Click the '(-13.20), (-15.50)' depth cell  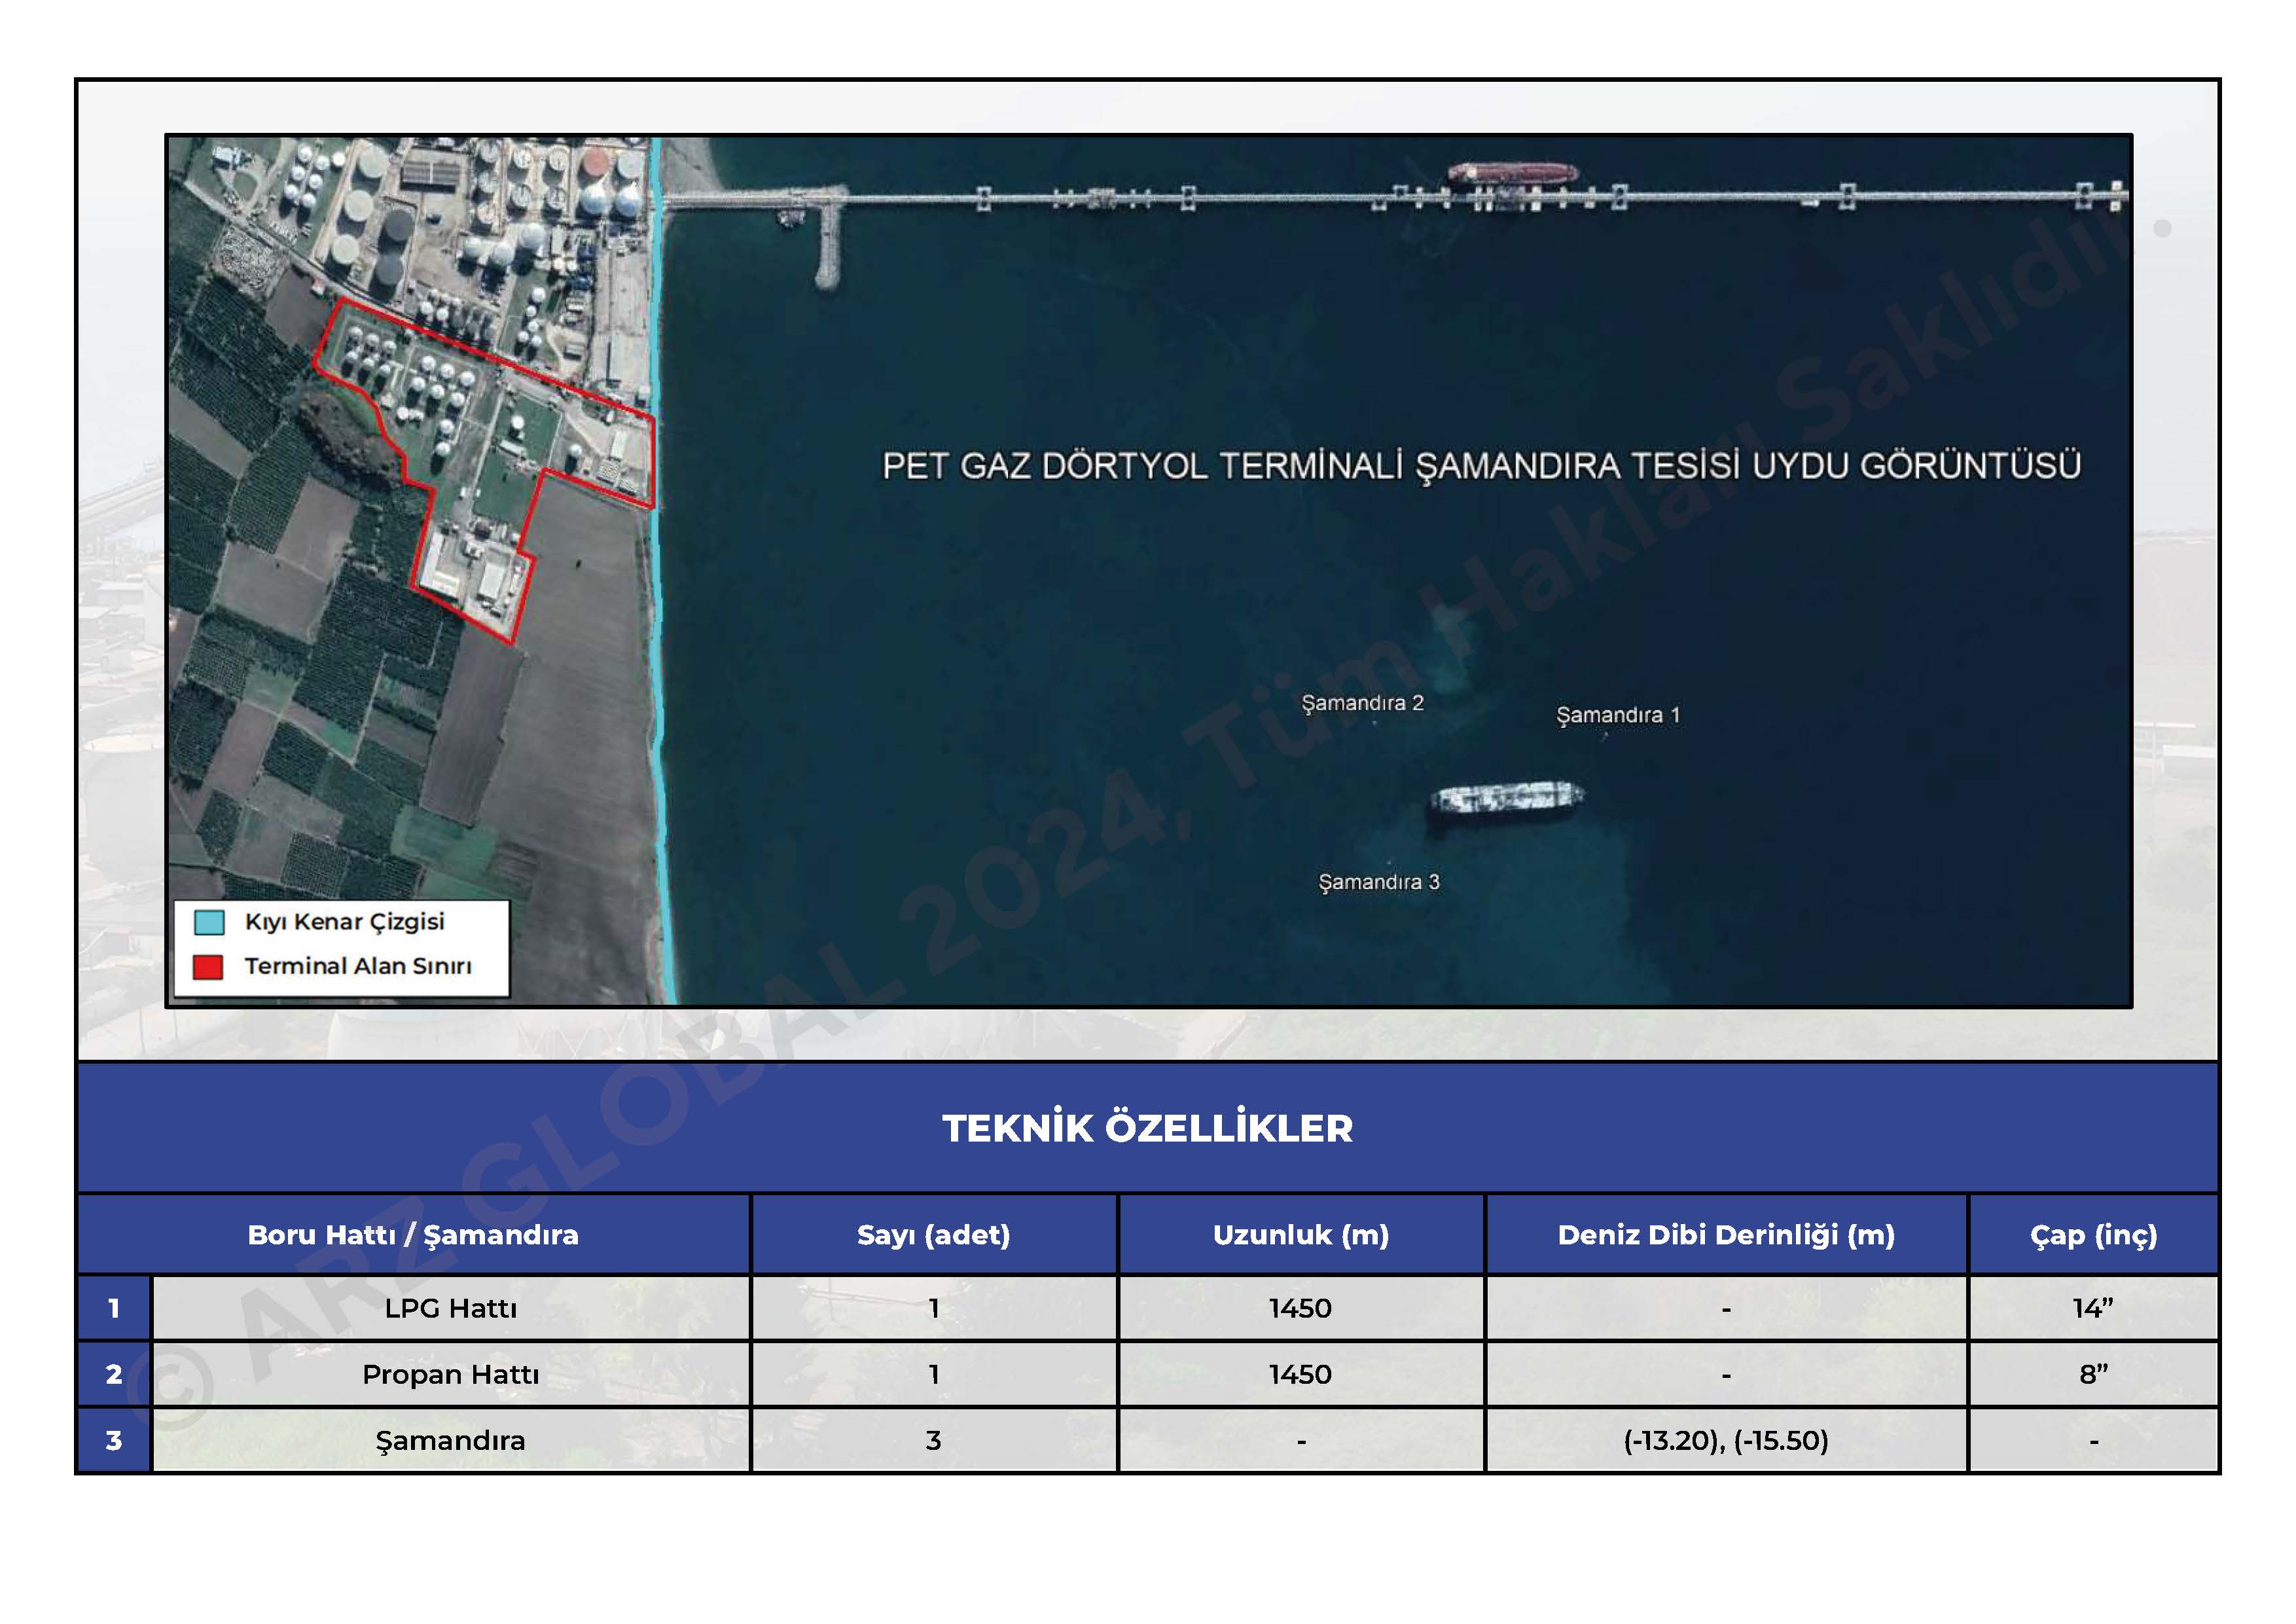[1726, 1440]
